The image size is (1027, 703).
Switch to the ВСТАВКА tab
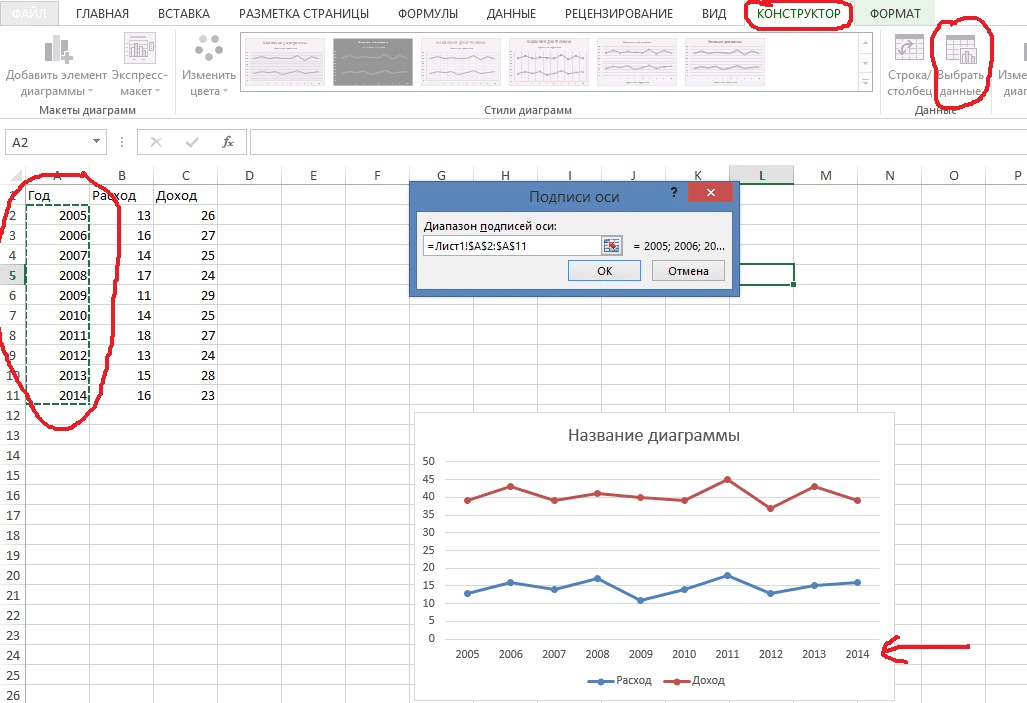183,13
